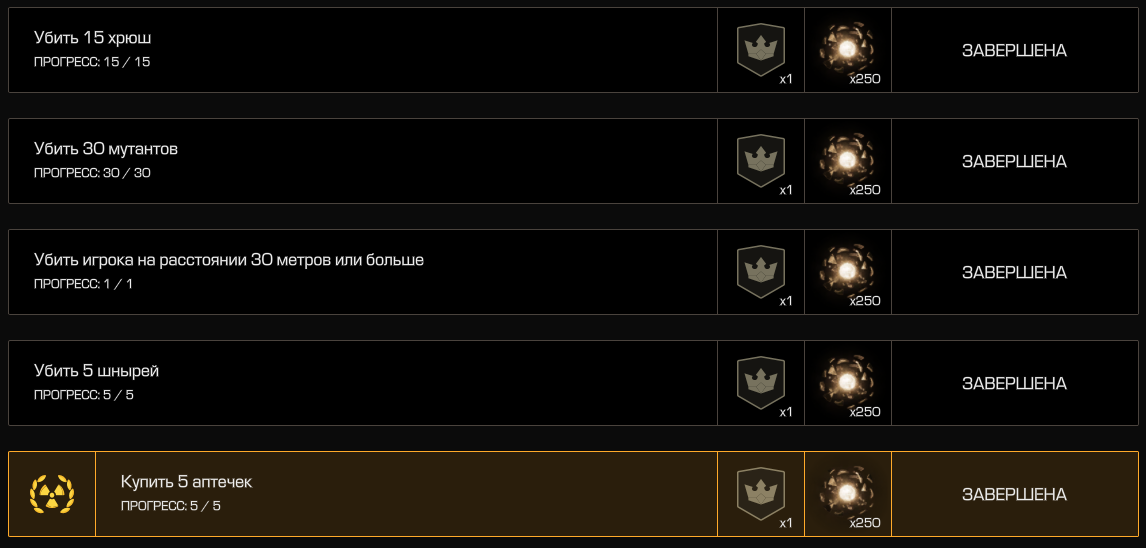Click "ЗАВЕРШЕНА" status for "Купить 5 аптечек"
Image resolution: width=1146 pixels, height=548 pixels.
[1014, 495]
